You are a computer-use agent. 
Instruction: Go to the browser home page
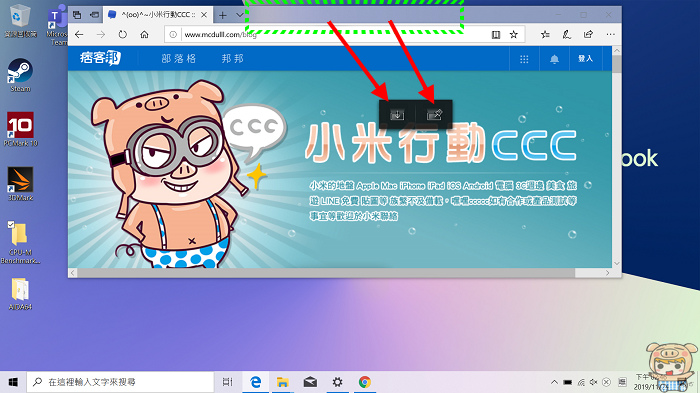tap(144, 34)
